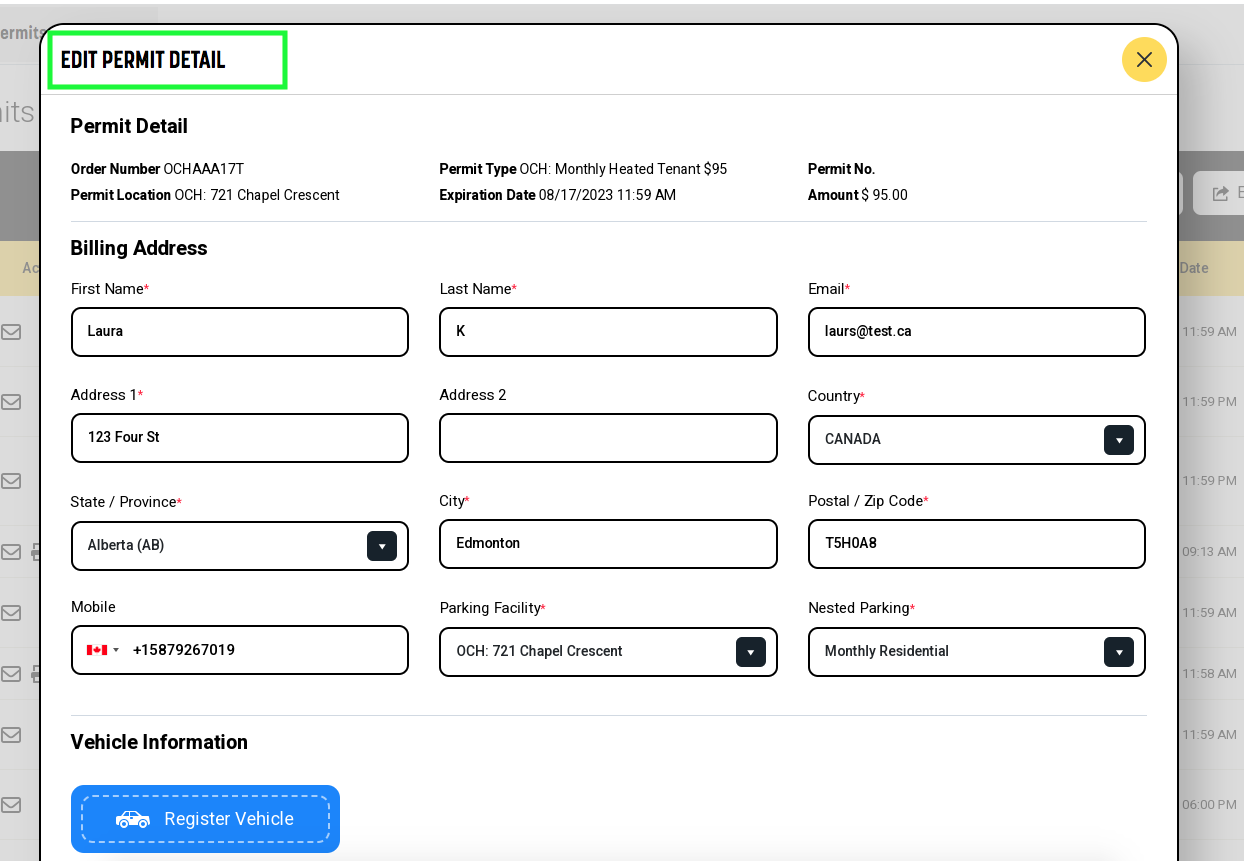Expand the Nested Parking dropdown Monthly Residential
1244x861 pixels.
tap(976, 652)
